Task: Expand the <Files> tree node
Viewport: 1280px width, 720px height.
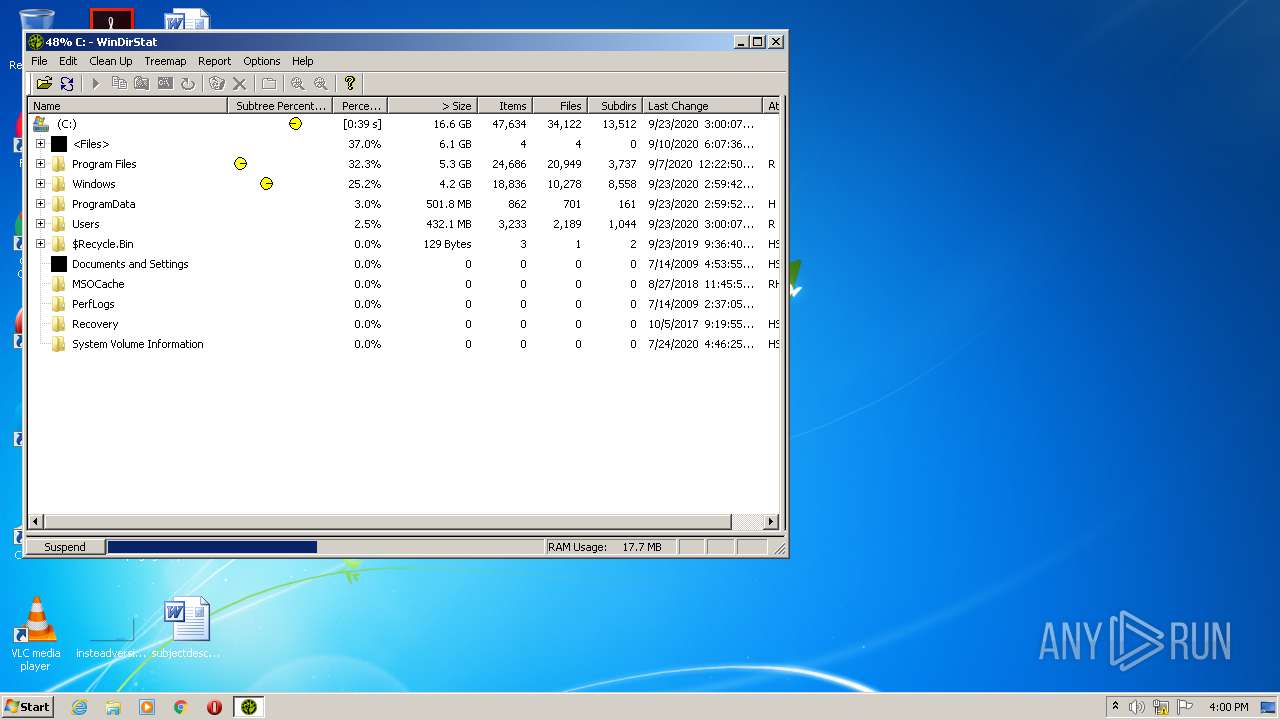Action: coord(40,144)
